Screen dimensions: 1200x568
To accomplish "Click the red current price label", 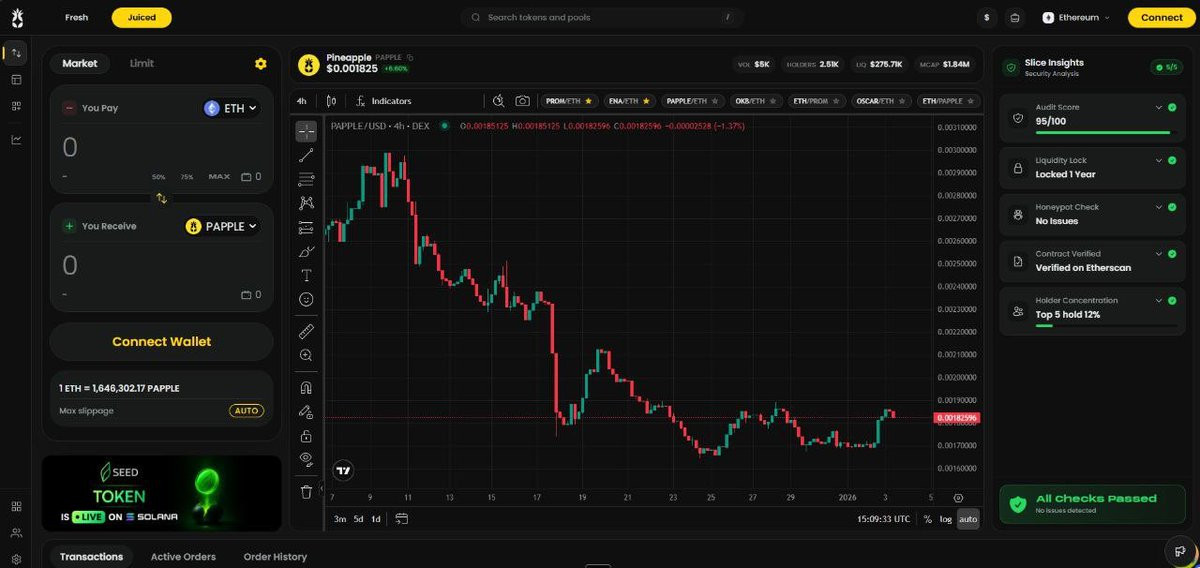I will click(x=957, y=417).
